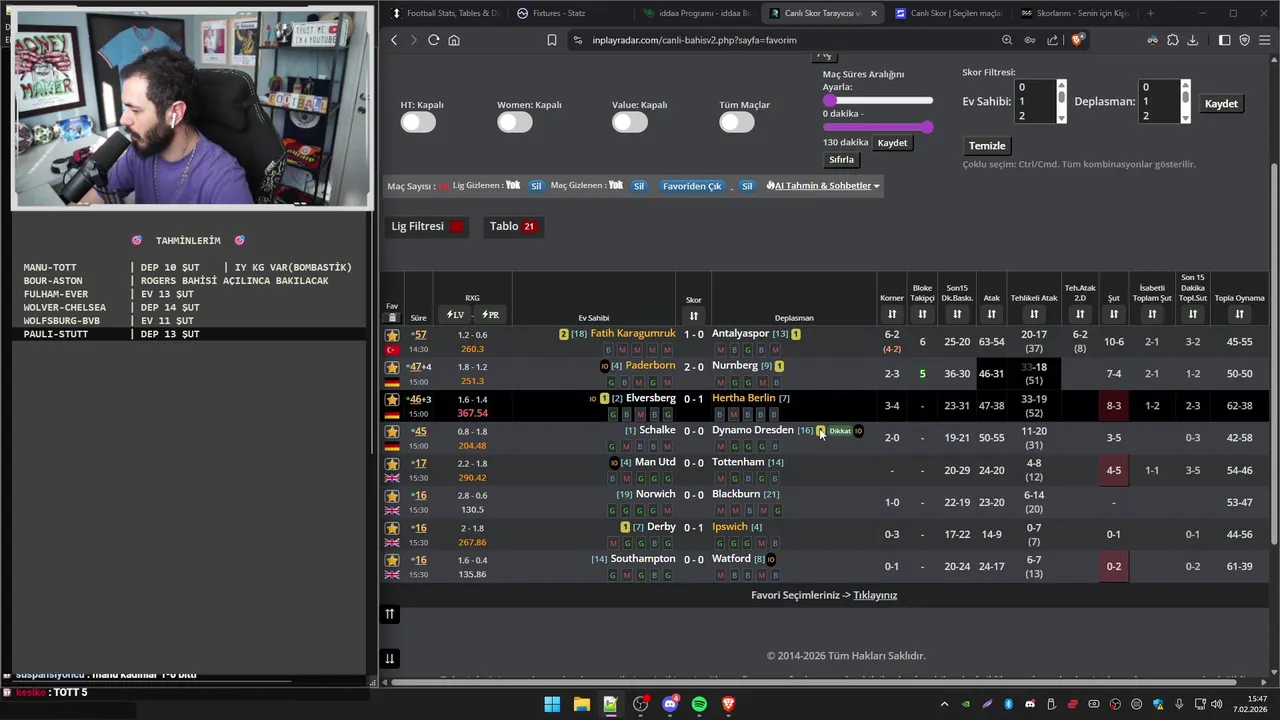Open the Lig Filtresi button

[x=428, y=227]
